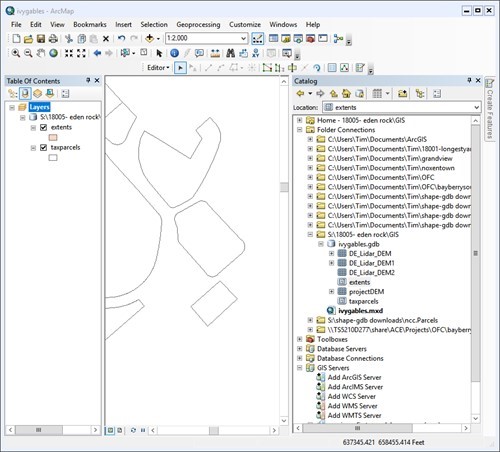Click the Full Extent globe icon
The width and height of the screenshot is (500, 452).
[53, 53]
